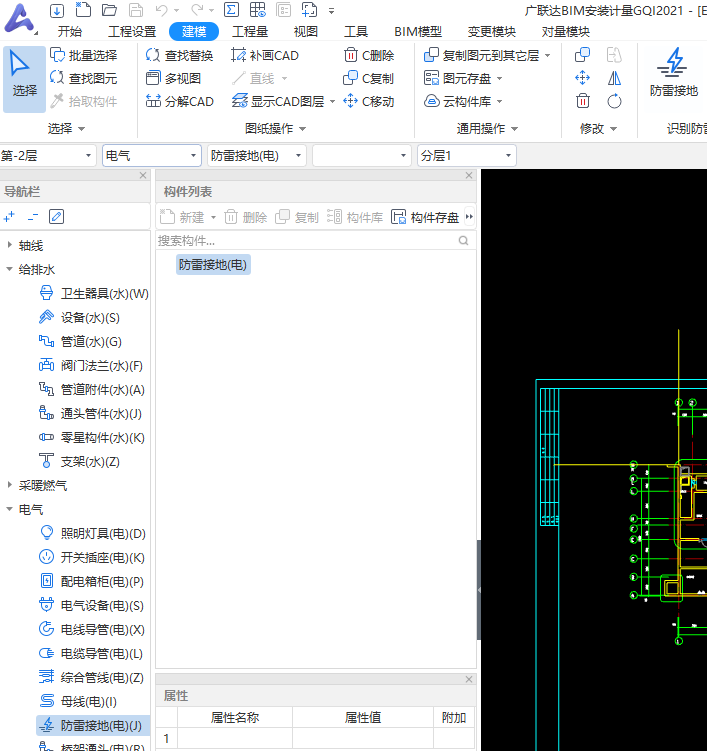This screenshot has width=707, height=751.
Task: Click the delete trash icon in 修改 group
Action: [x=582, y=101]
